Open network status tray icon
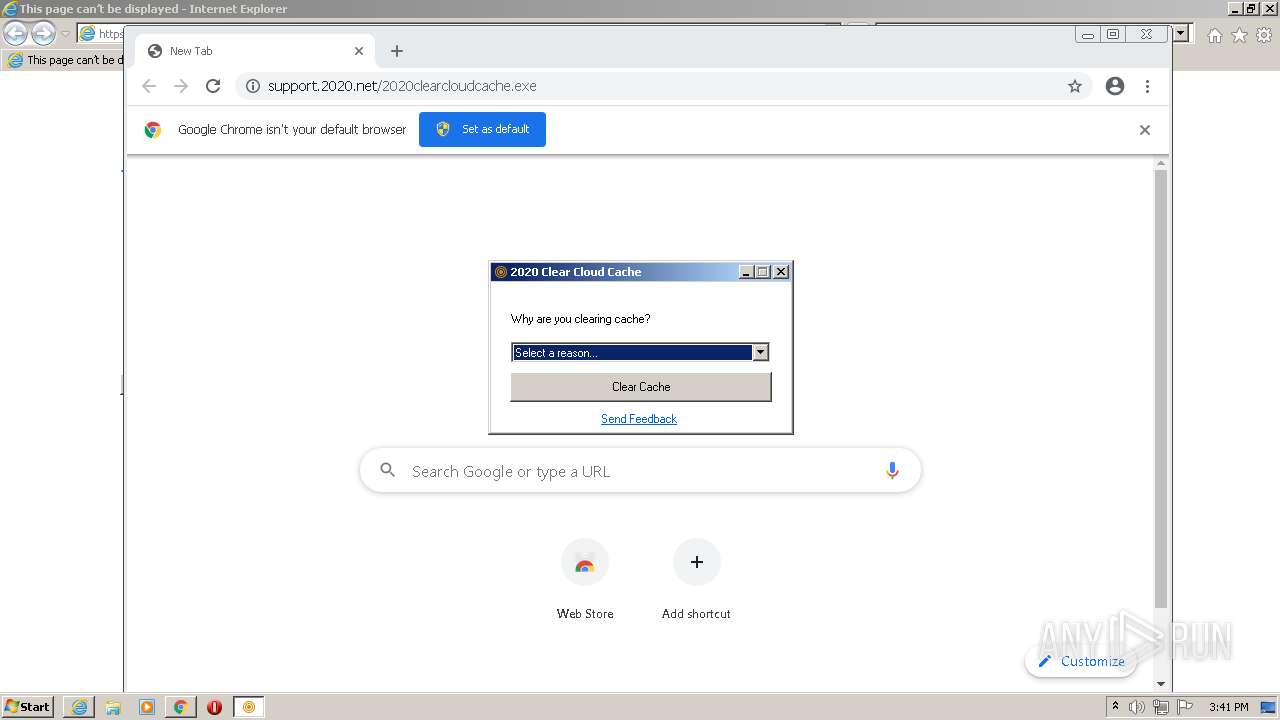The image size is (1280, 720). pos(1160,707)
